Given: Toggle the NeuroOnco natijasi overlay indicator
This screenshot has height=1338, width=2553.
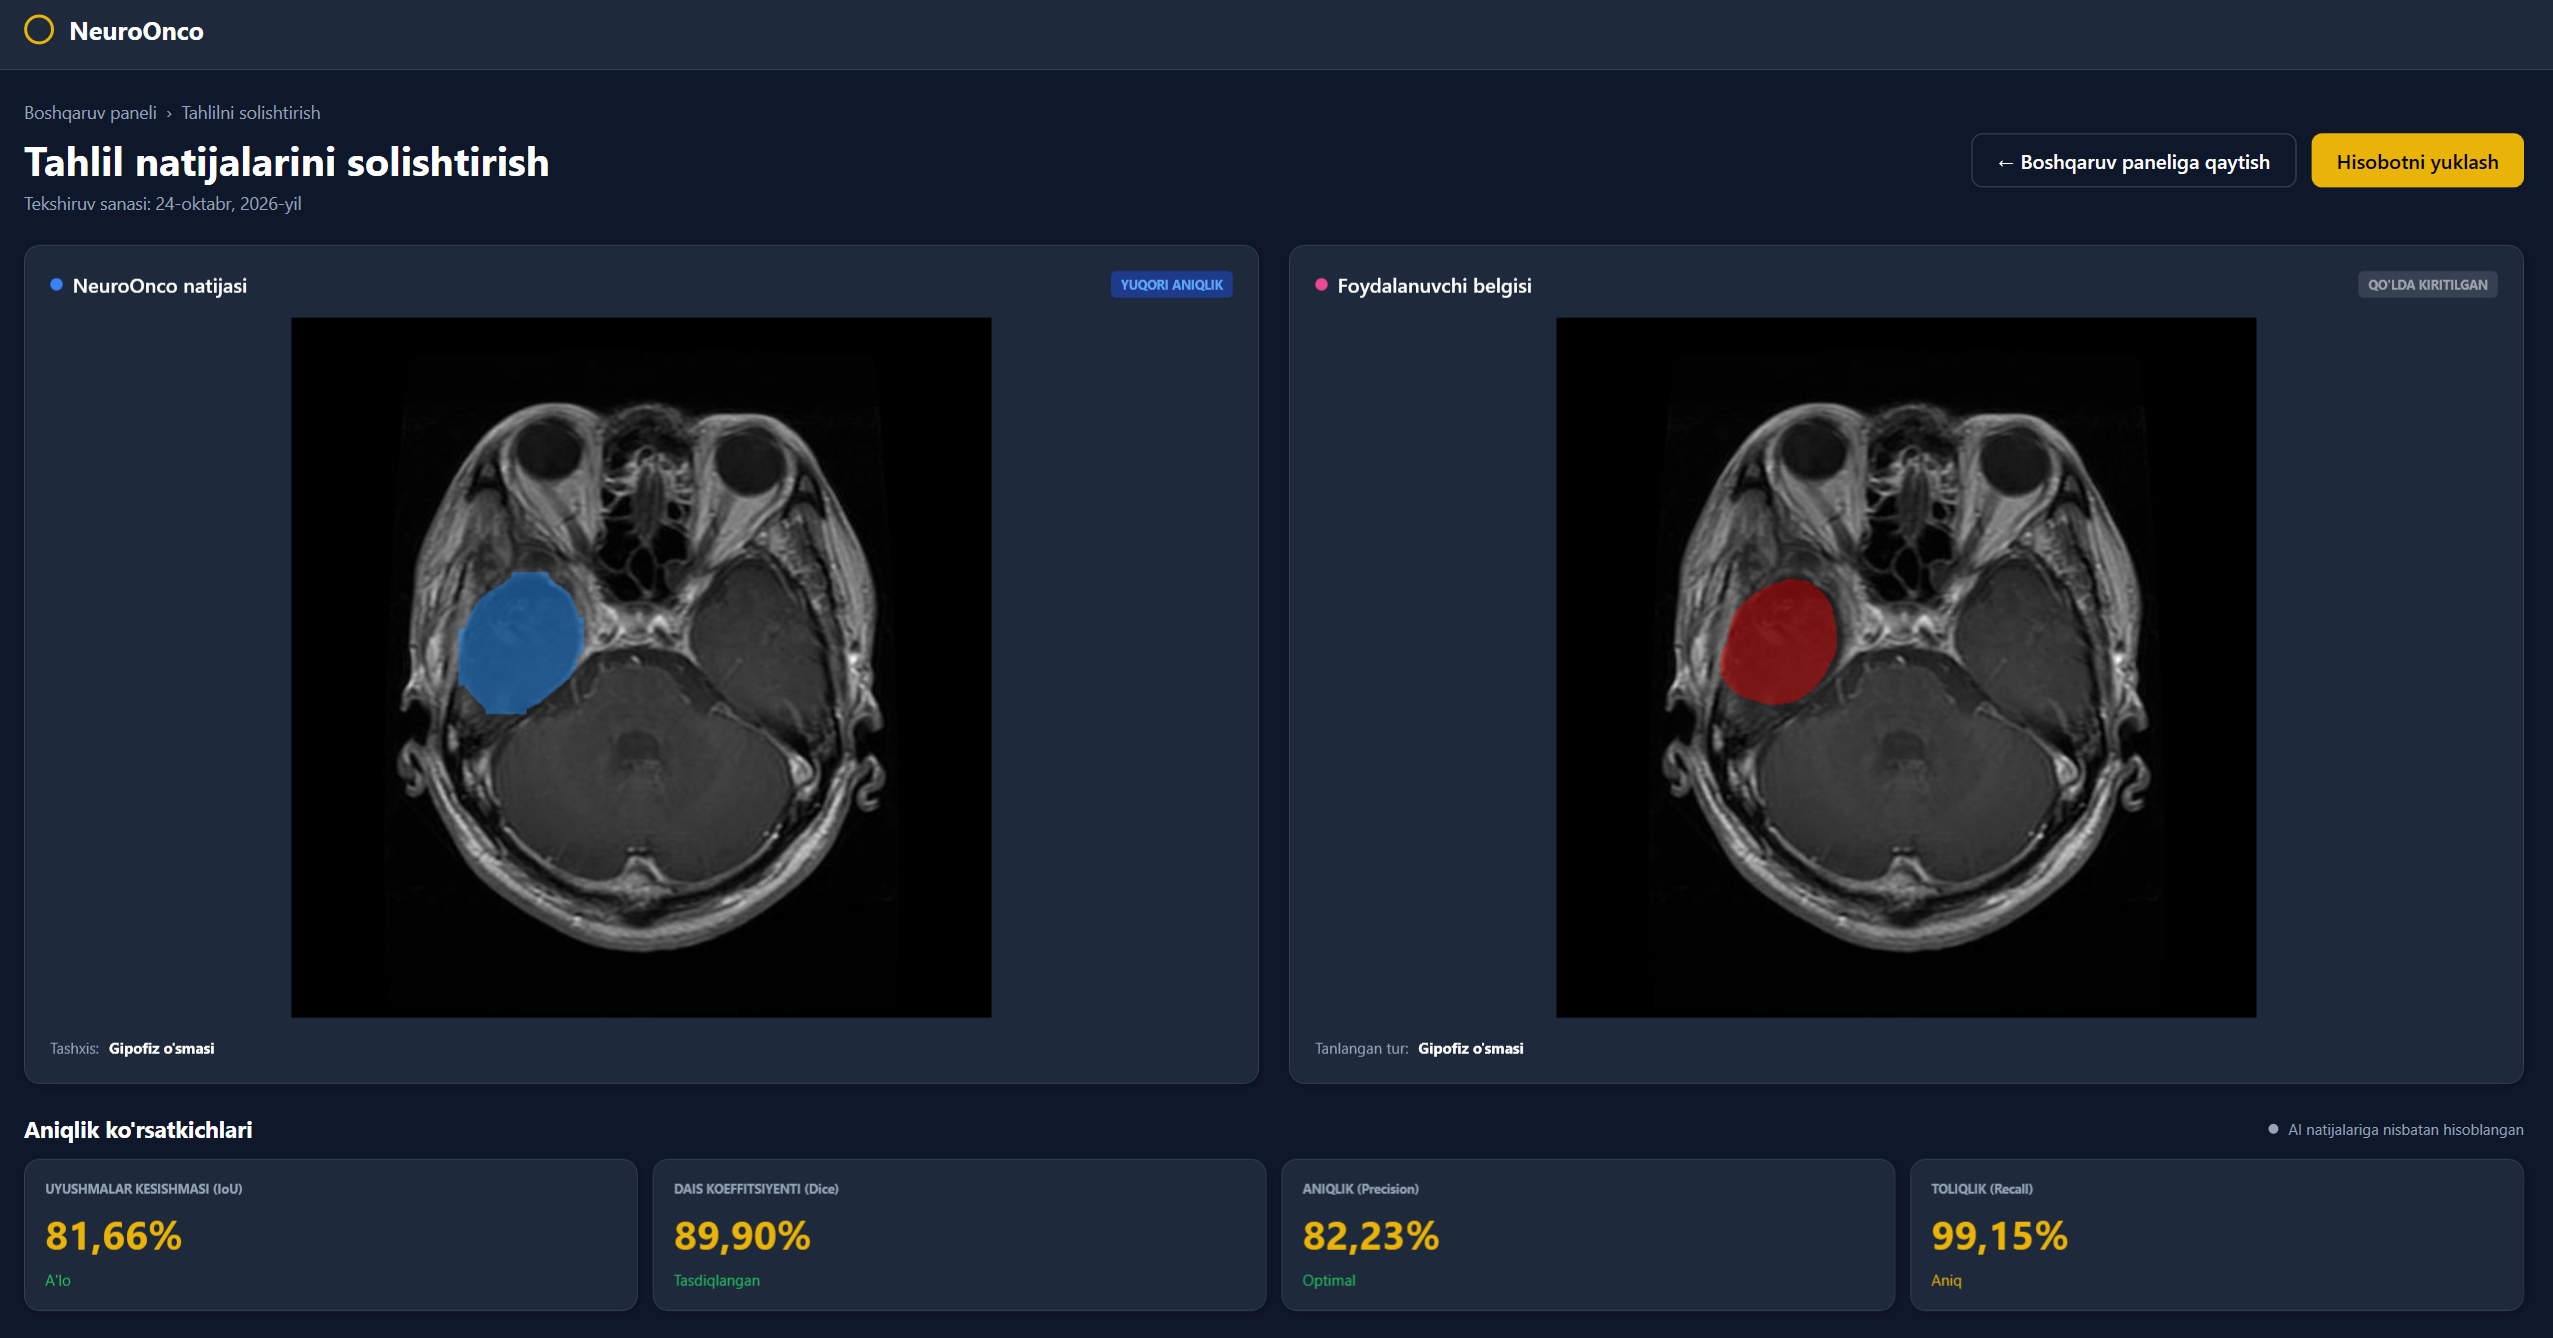Looking at the screenshot, I should [x=56, y=284].
